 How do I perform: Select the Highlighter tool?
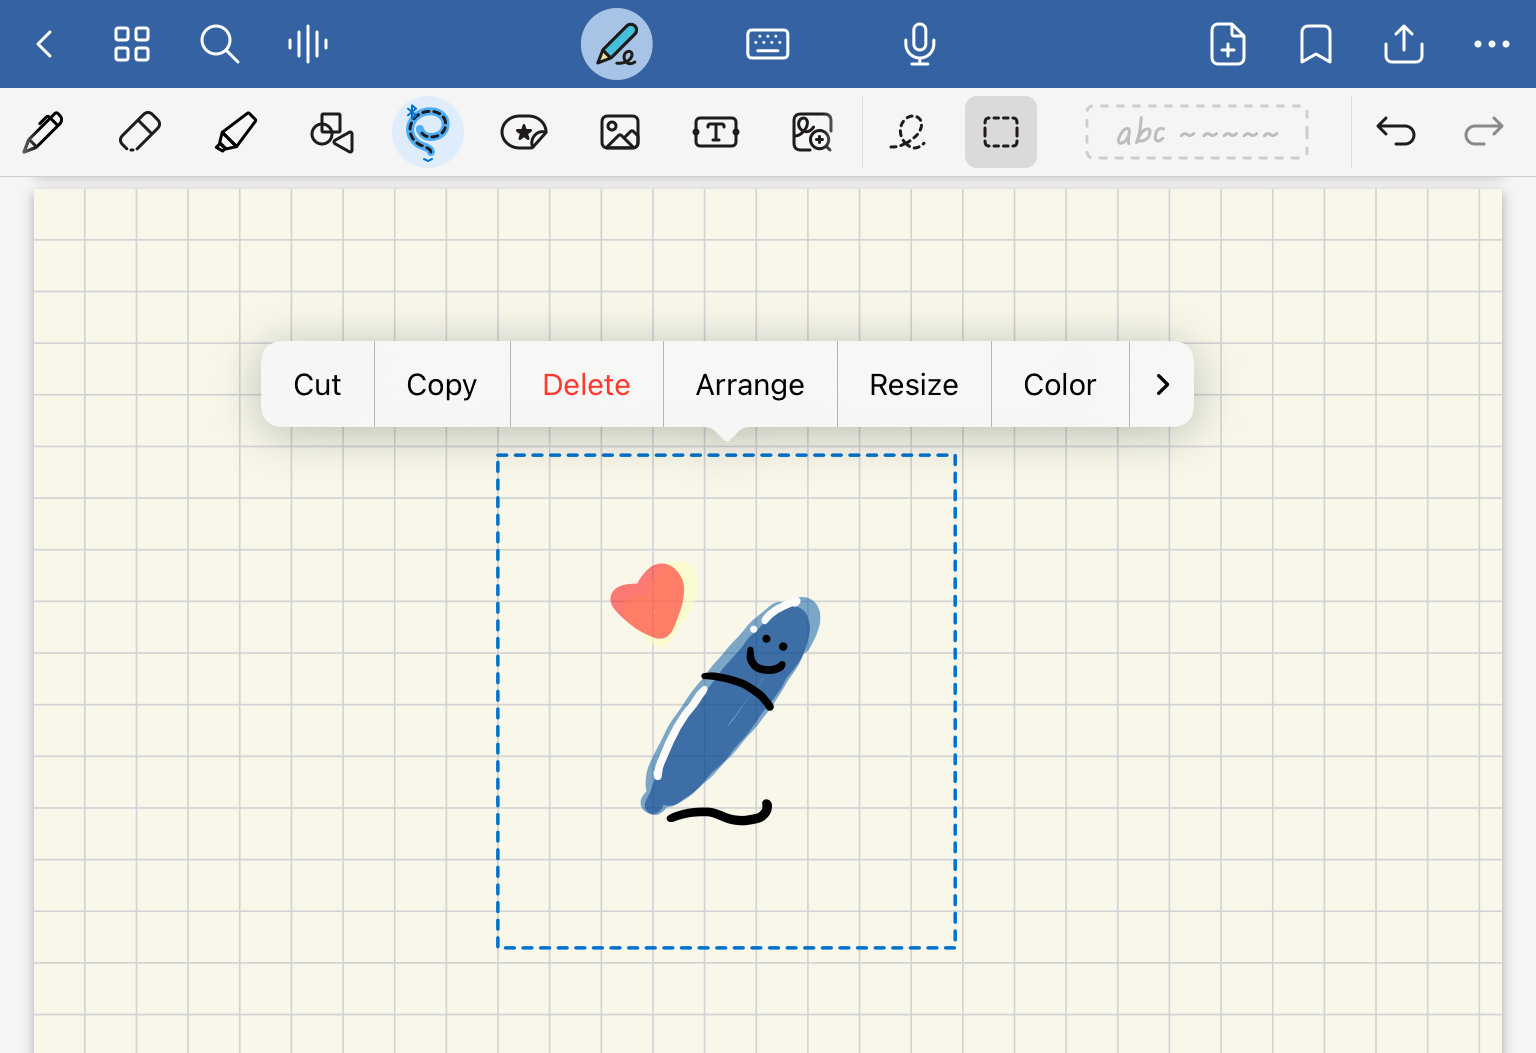(235, 131)
